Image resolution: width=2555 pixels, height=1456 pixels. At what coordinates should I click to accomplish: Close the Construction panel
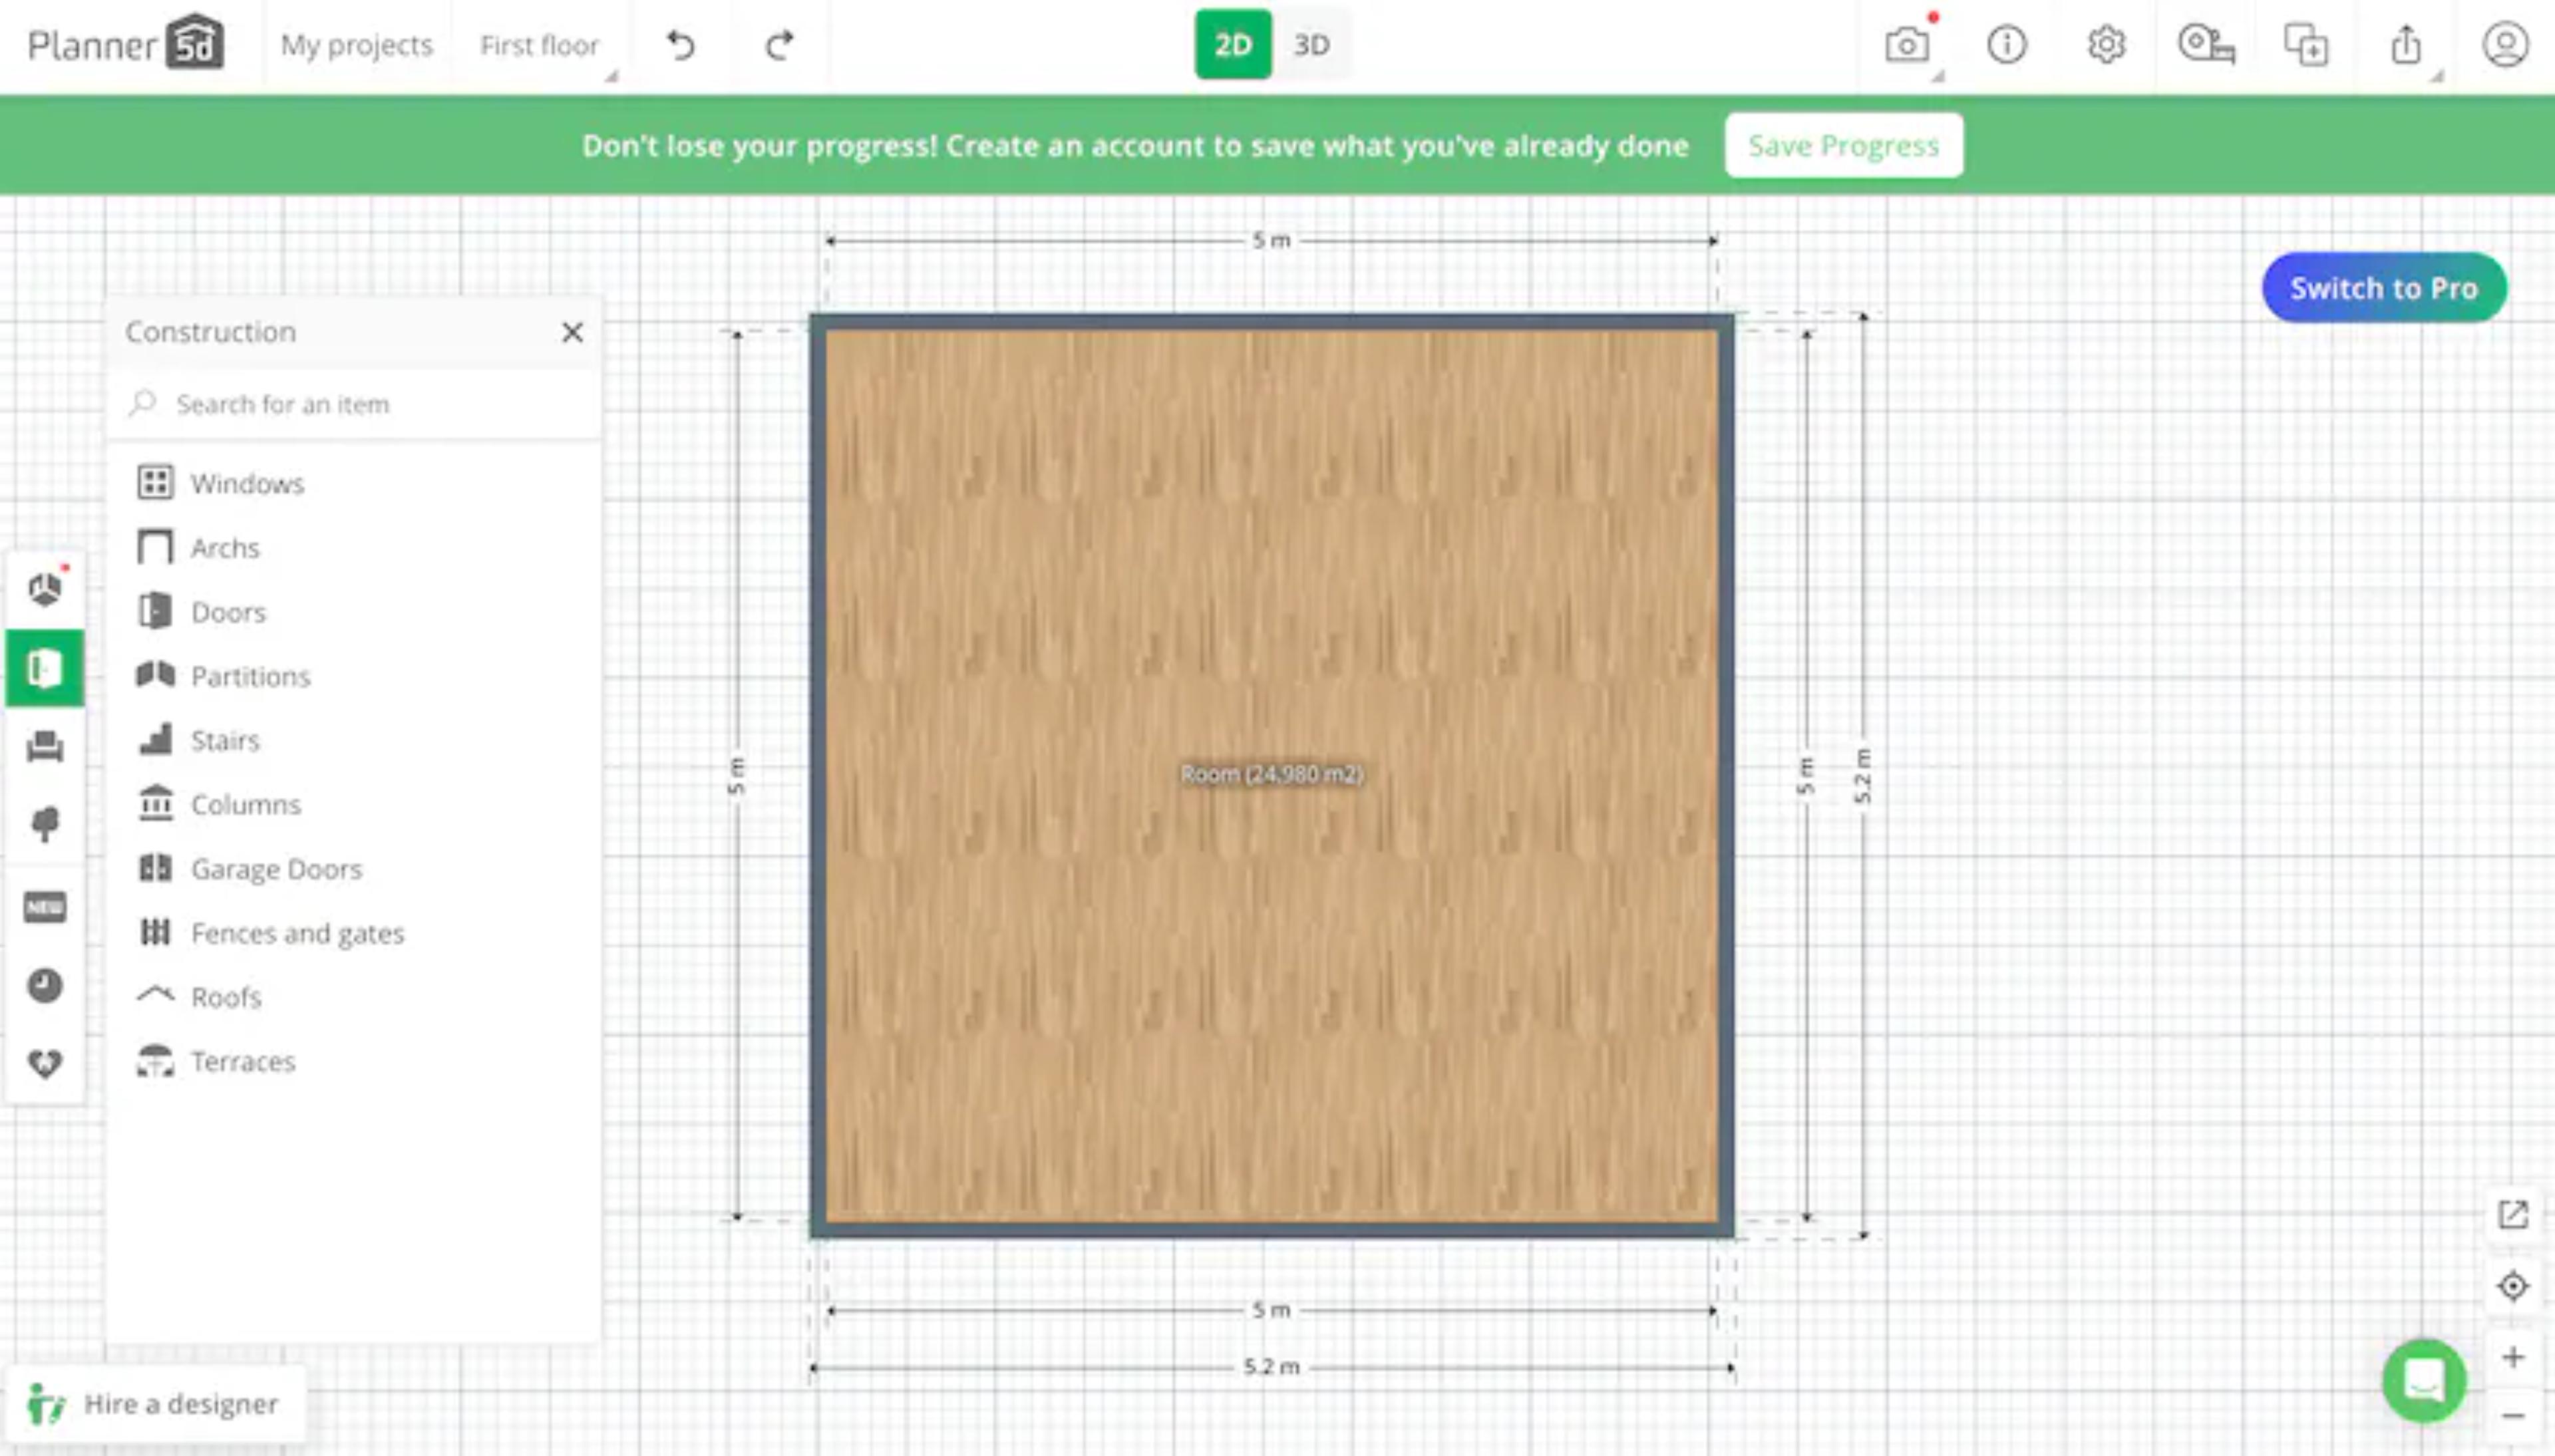[x=572, y=332]
